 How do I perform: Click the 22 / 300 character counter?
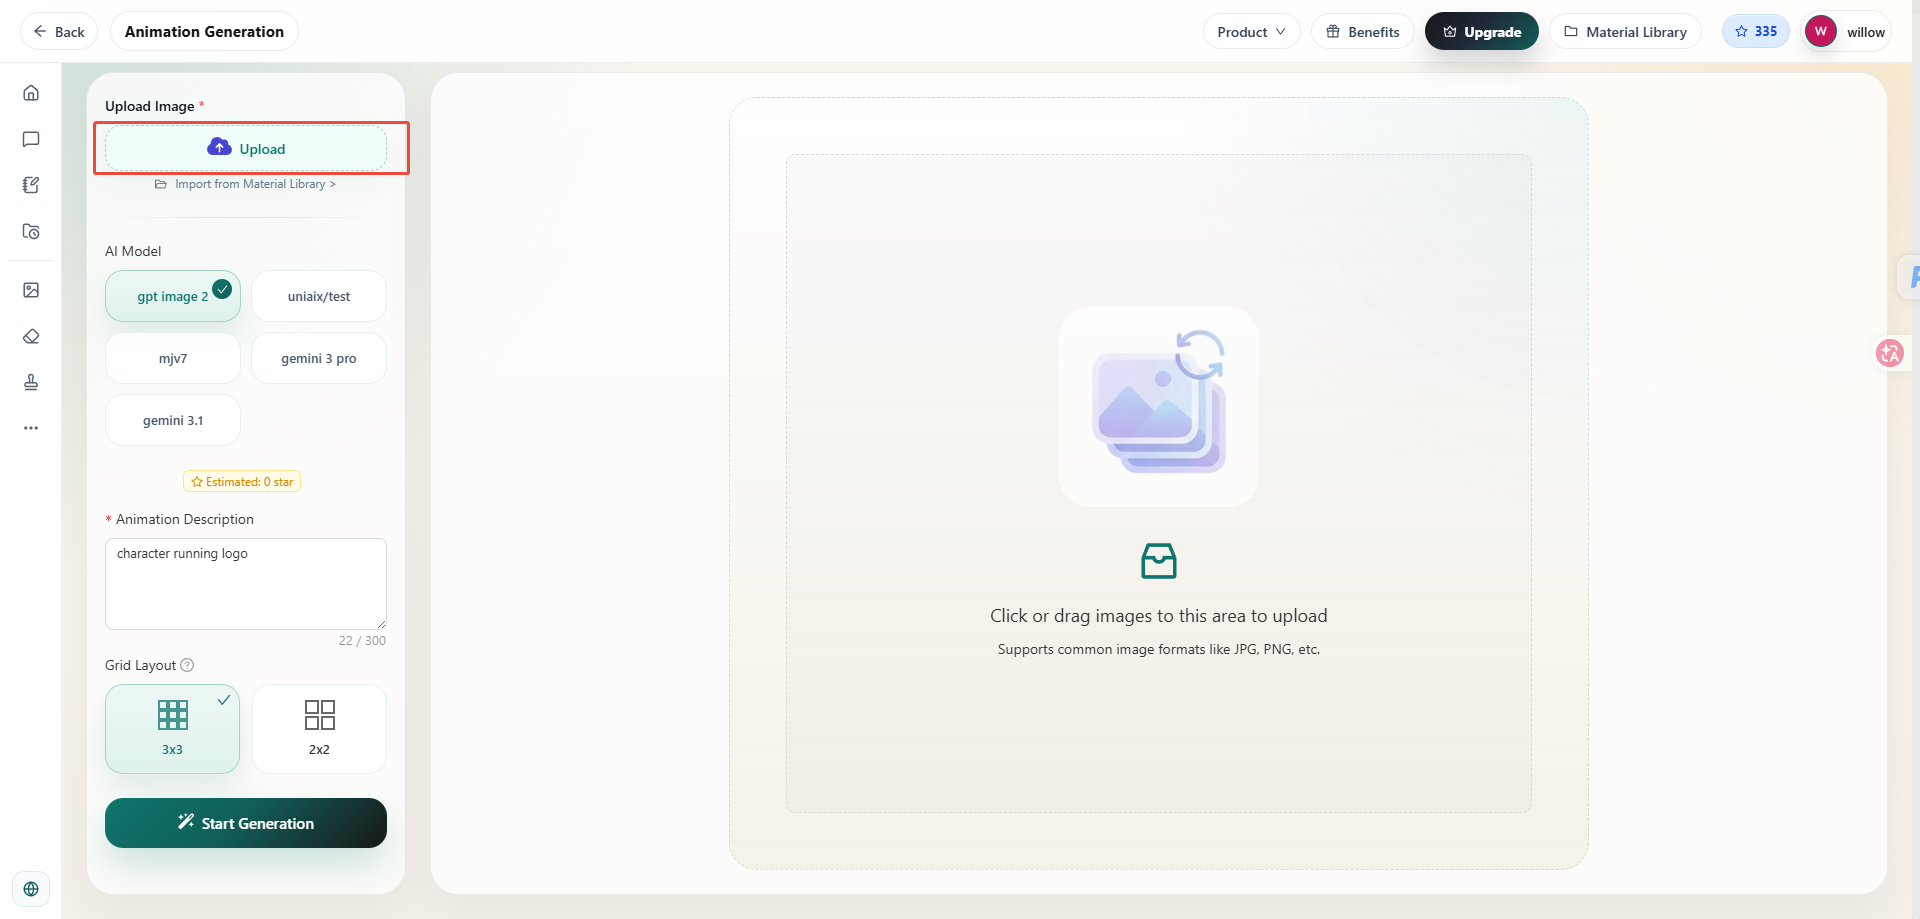click(362, 641)
